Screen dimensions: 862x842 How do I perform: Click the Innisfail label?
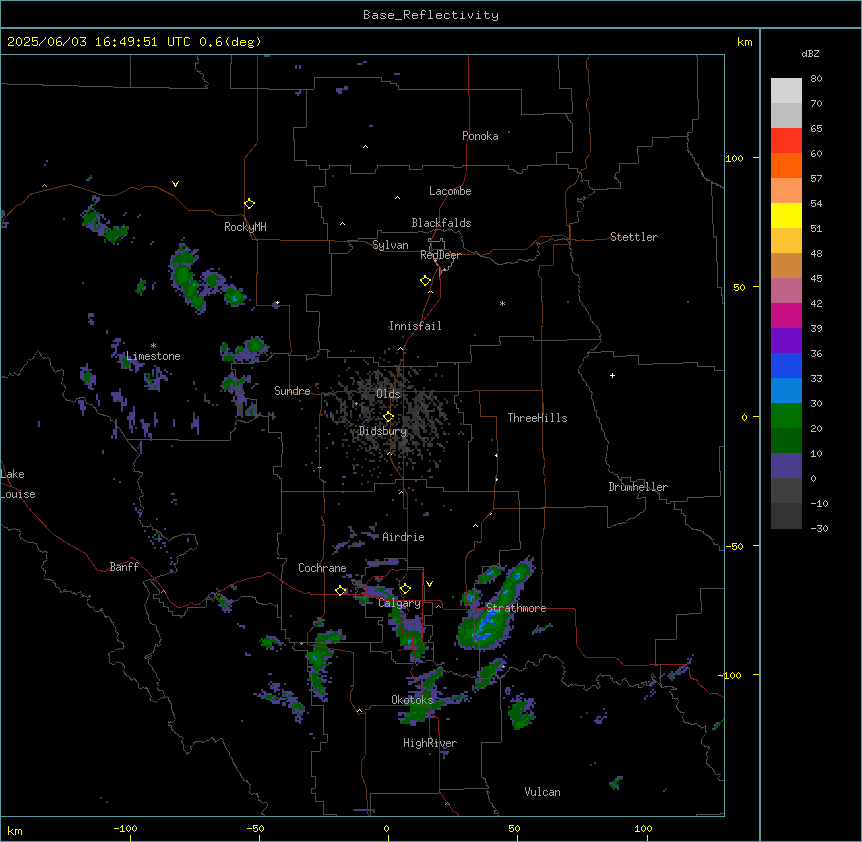coord(415,326)
